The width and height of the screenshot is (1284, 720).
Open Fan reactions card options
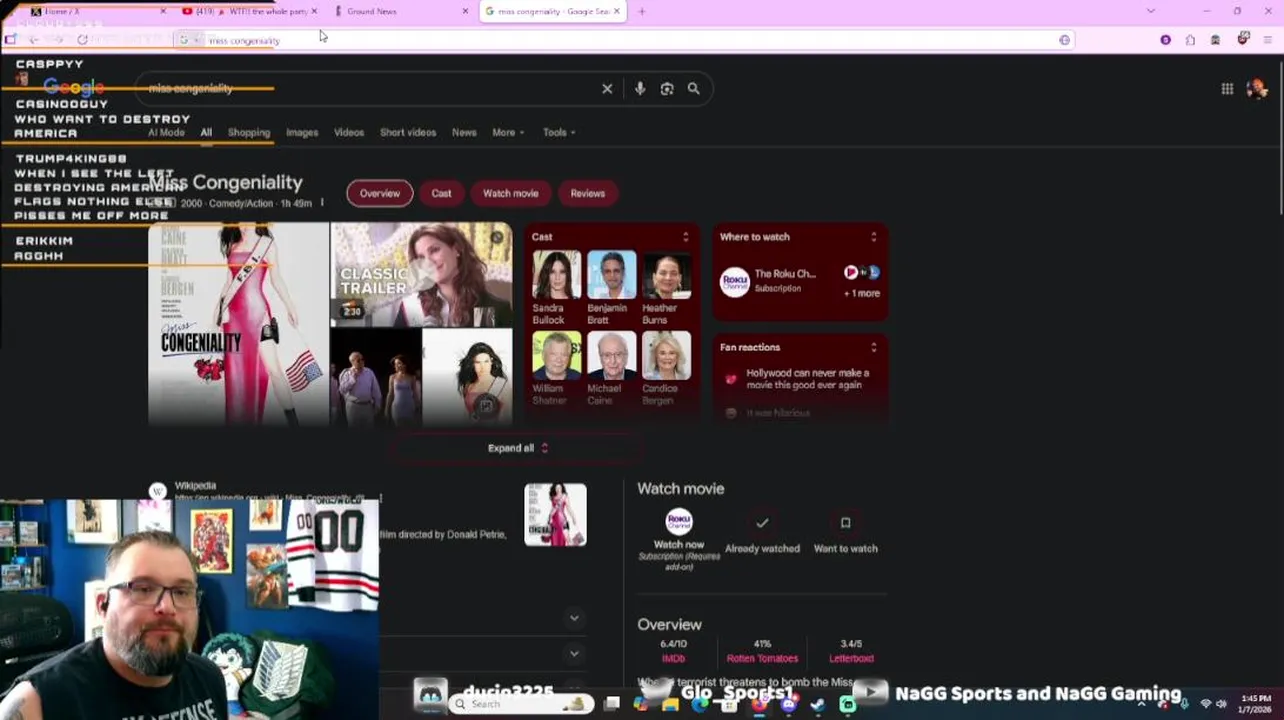pos(873,347)
